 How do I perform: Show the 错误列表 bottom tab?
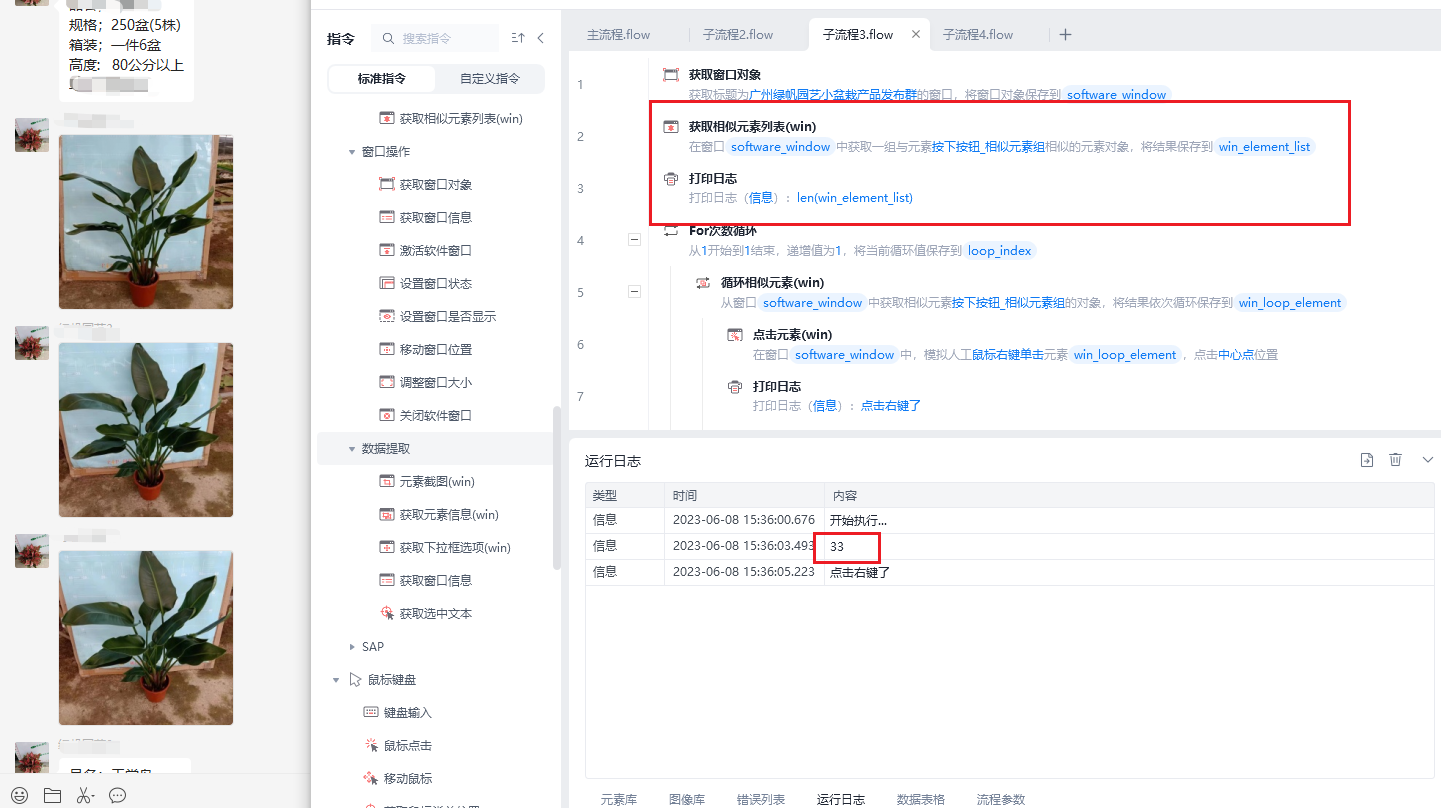tap(761, 799)
